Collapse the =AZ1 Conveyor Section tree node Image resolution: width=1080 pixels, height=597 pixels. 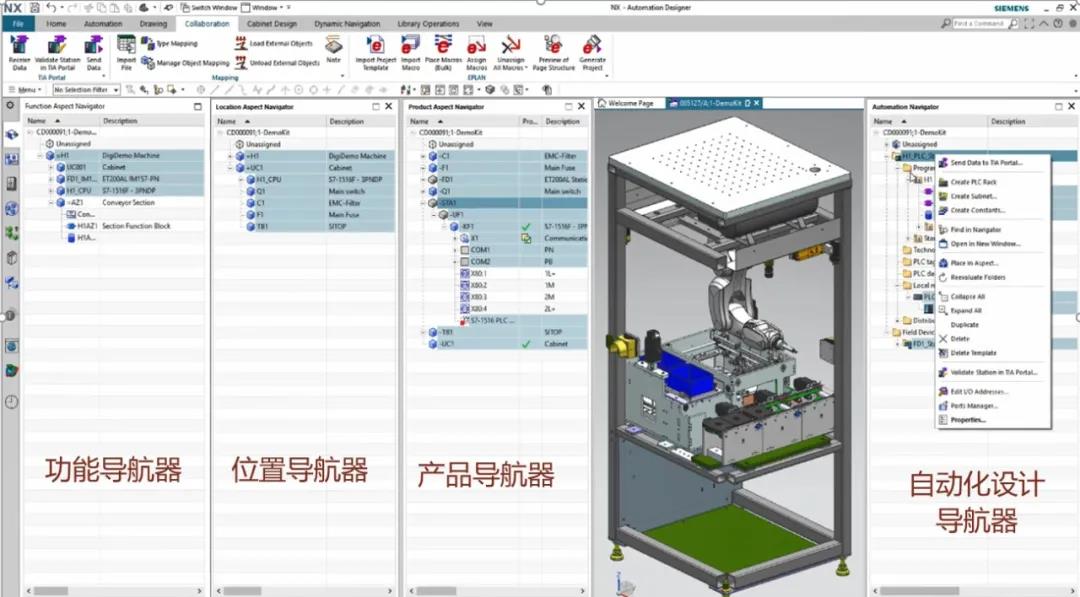coord(51,202)
